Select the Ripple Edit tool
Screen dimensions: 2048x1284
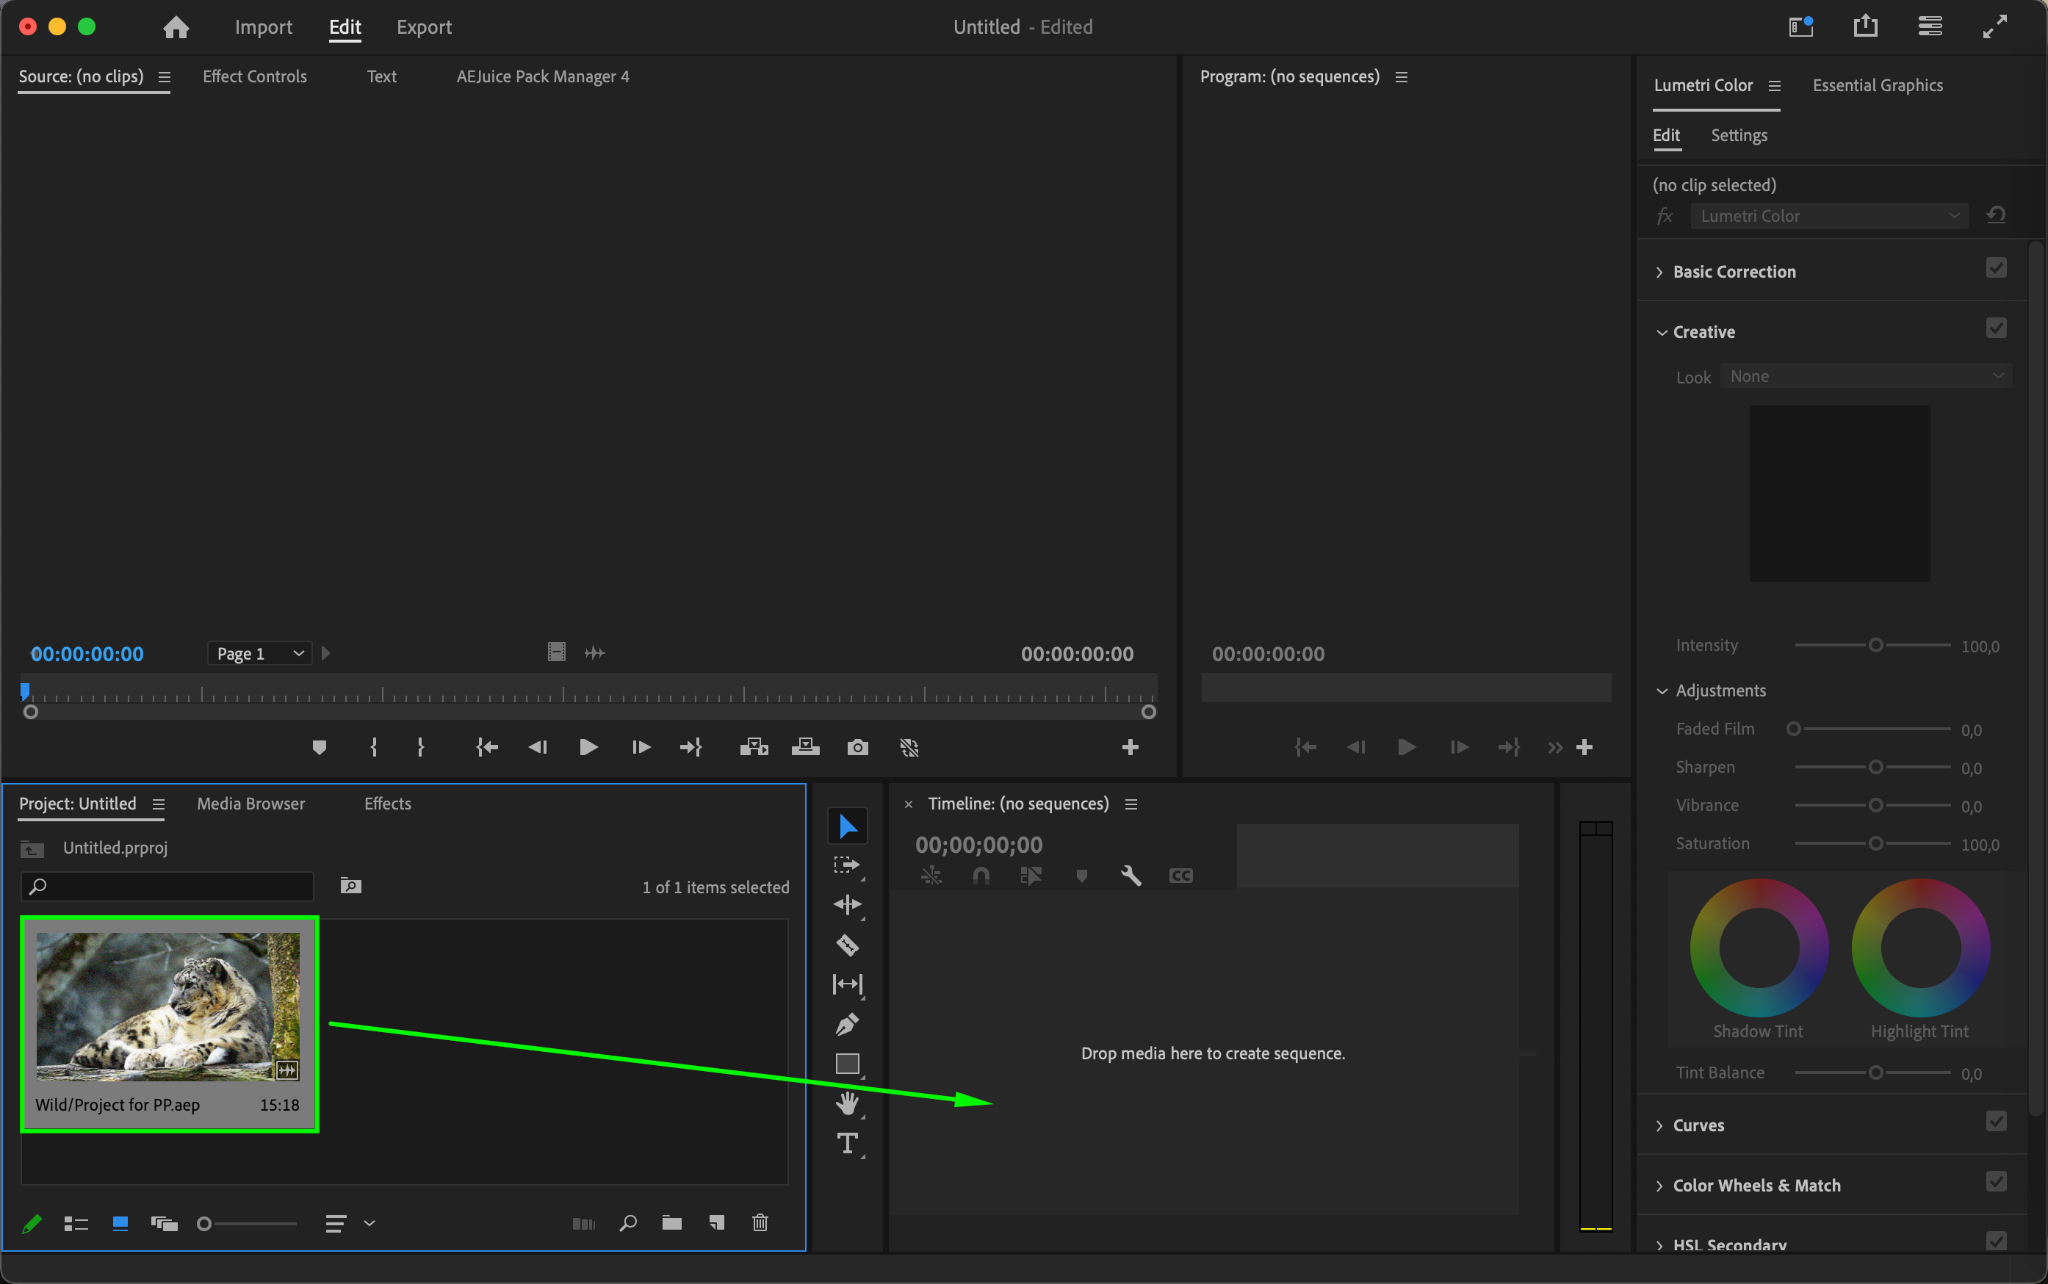847,905
